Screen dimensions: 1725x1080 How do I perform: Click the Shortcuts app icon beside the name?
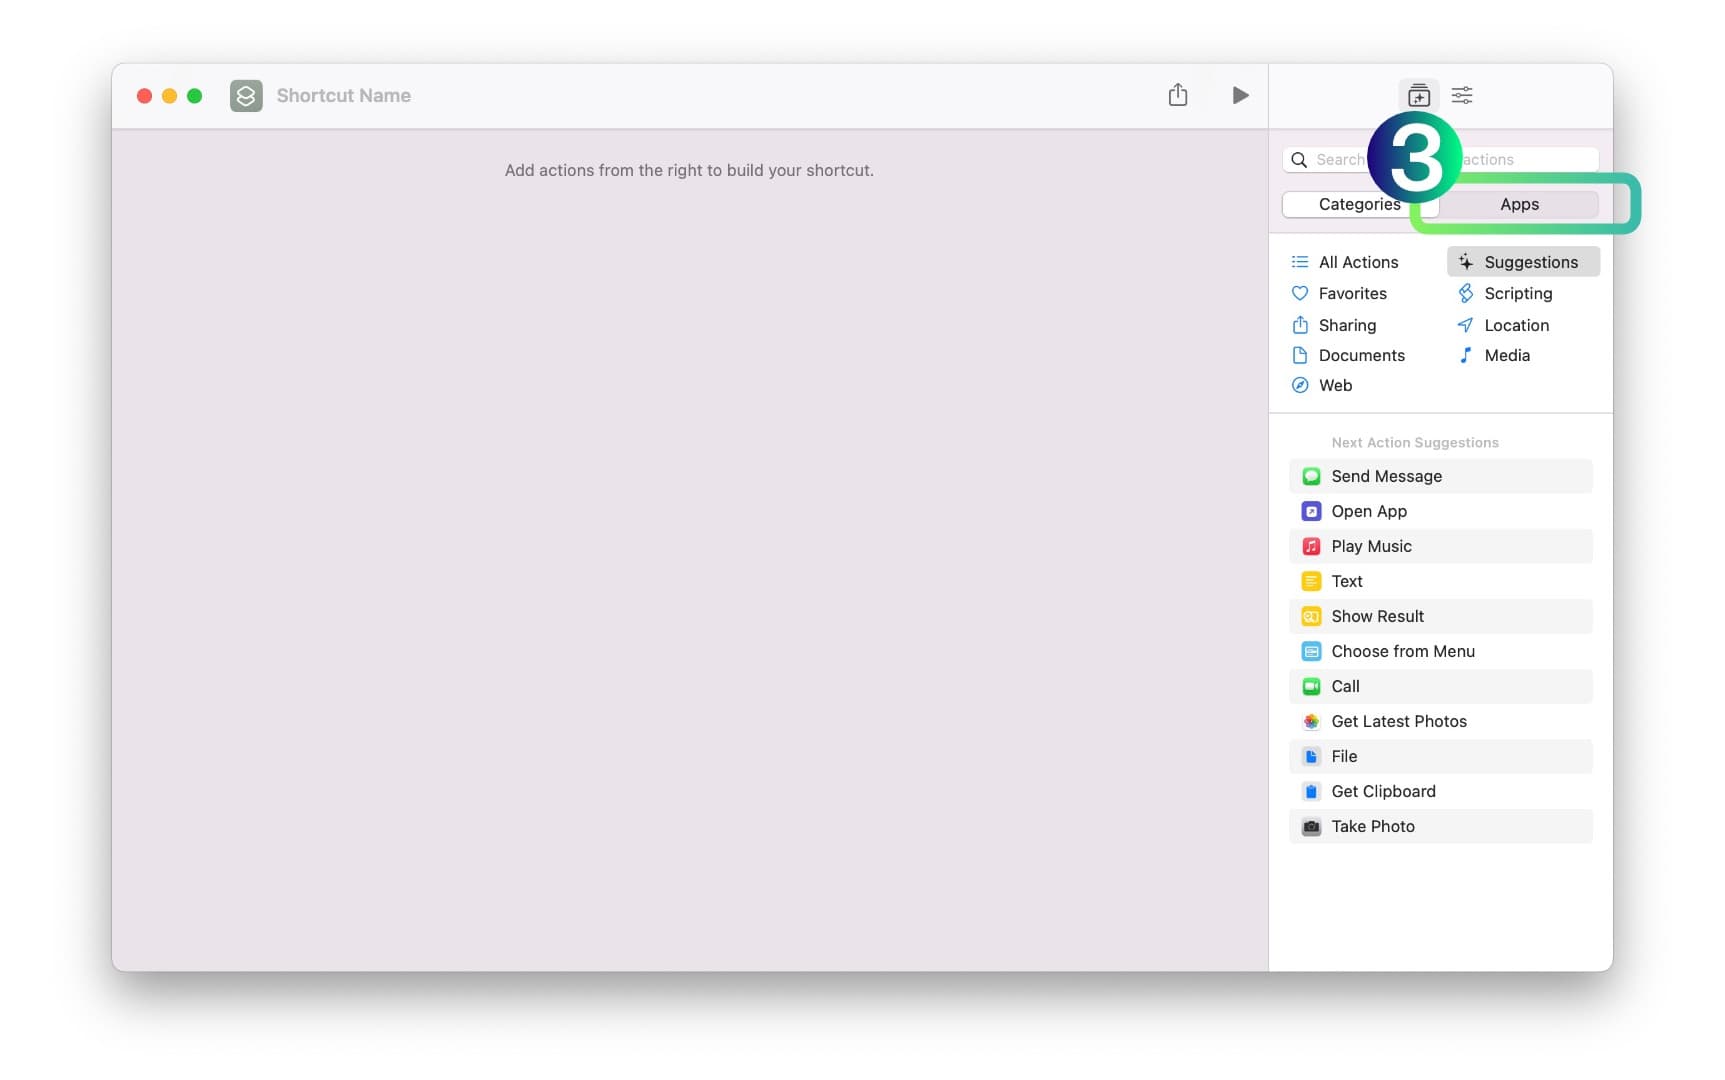(x=246, y=96)
